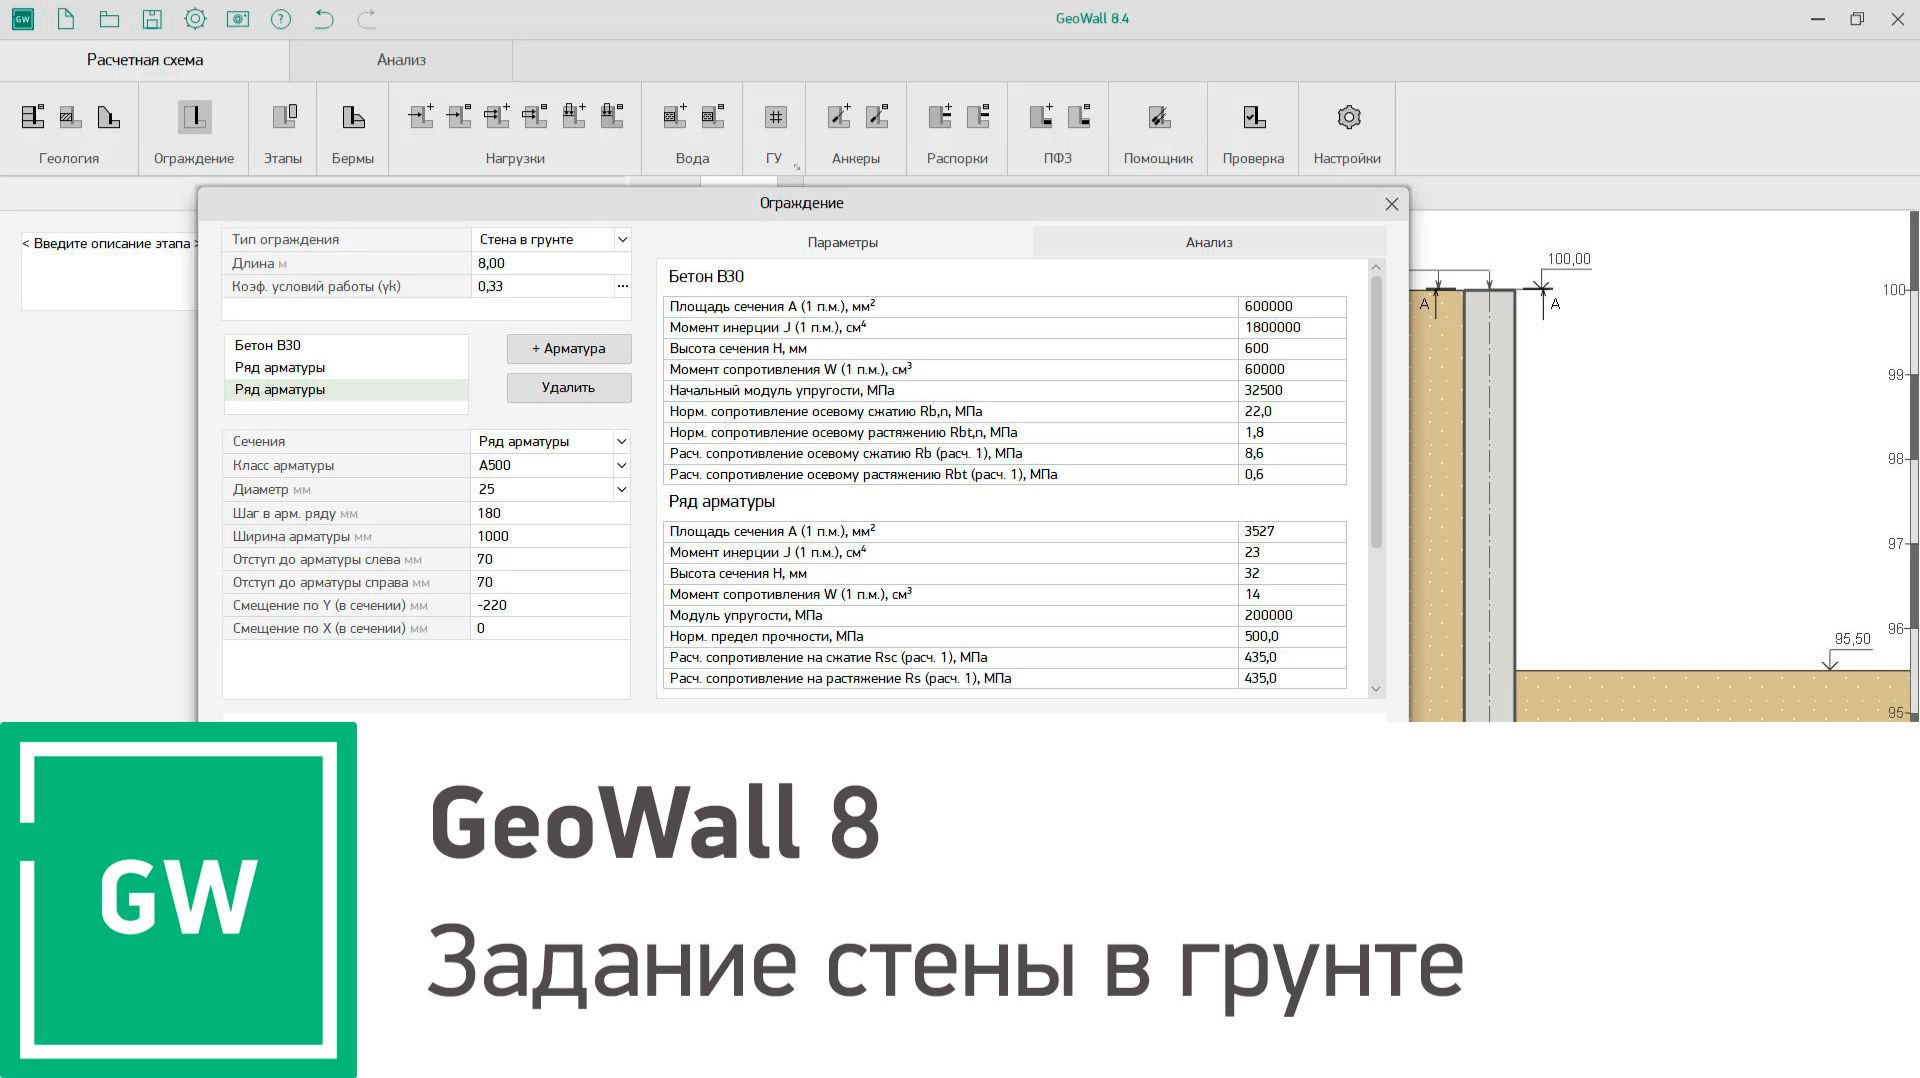This screenshot has height=1078, width=1920.
Task: Click the dialog scrollbar up arrow
Action: coord(1376,267)
